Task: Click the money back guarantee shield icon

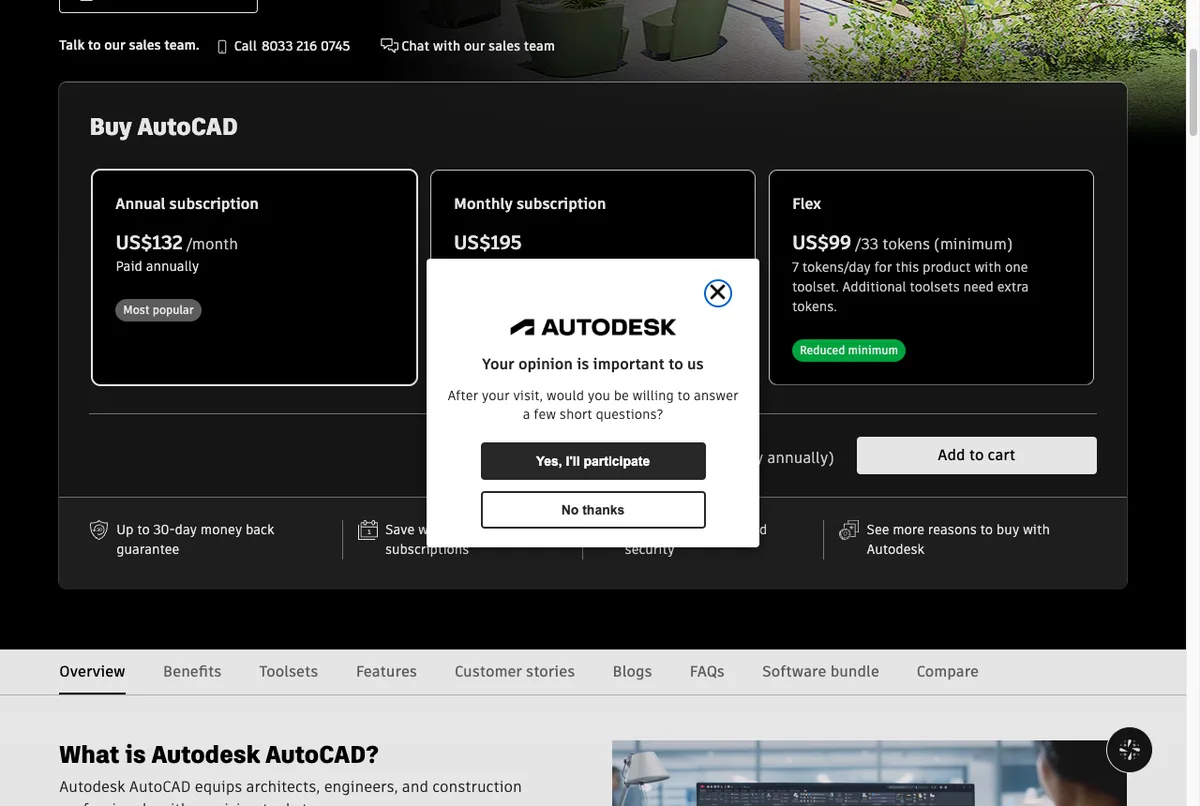Action: click(x=99, y=530)
